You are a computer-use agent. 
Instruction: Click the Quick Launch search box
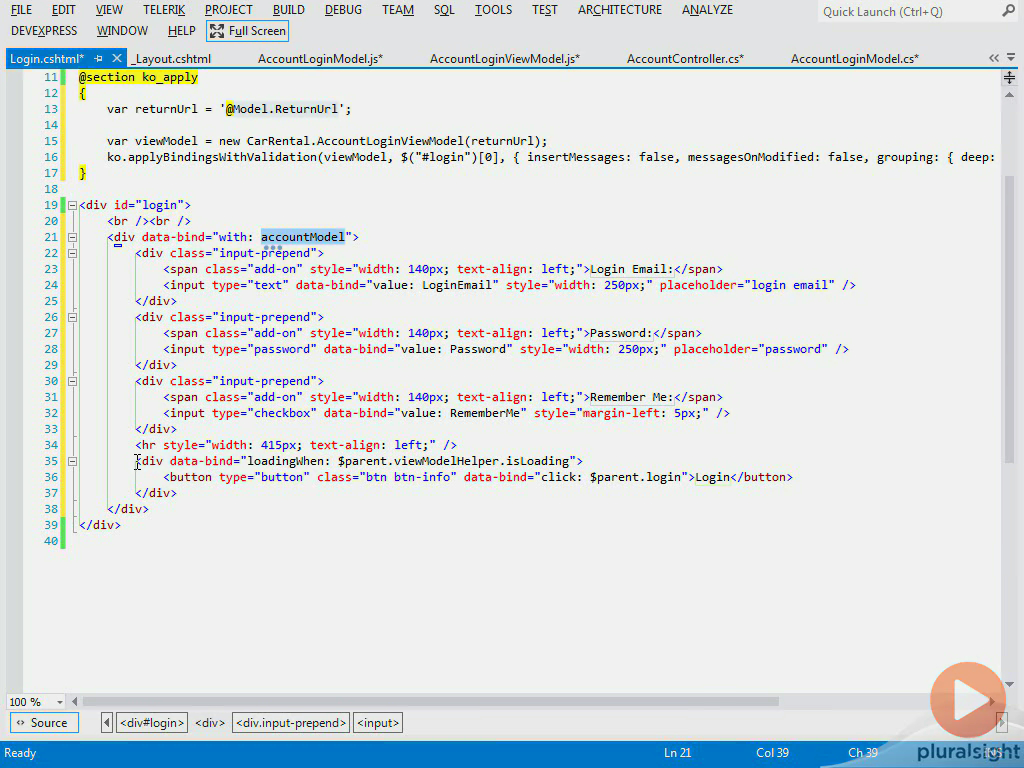click(x=908, y=12)
